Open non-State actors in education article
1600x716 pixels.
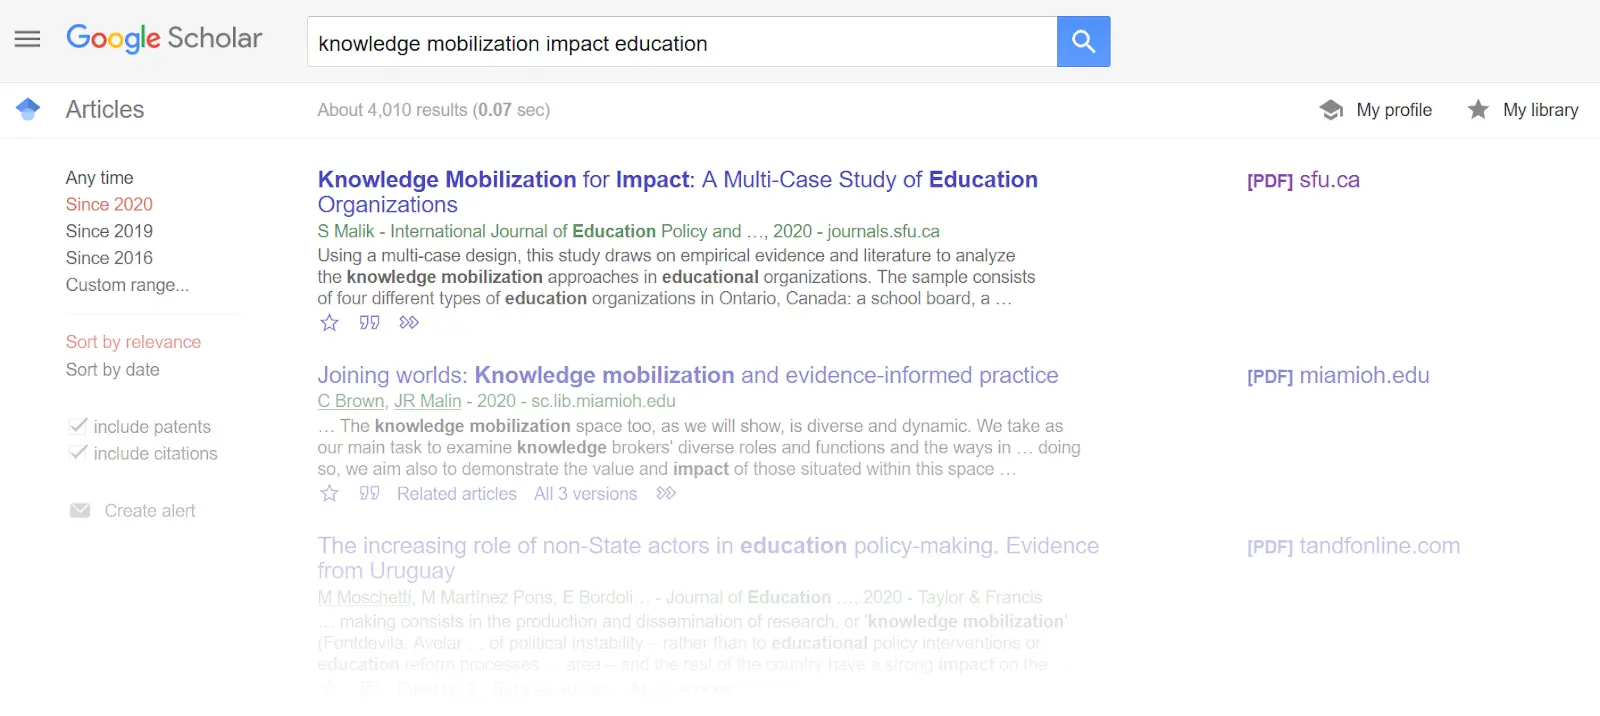click(708, 558)
